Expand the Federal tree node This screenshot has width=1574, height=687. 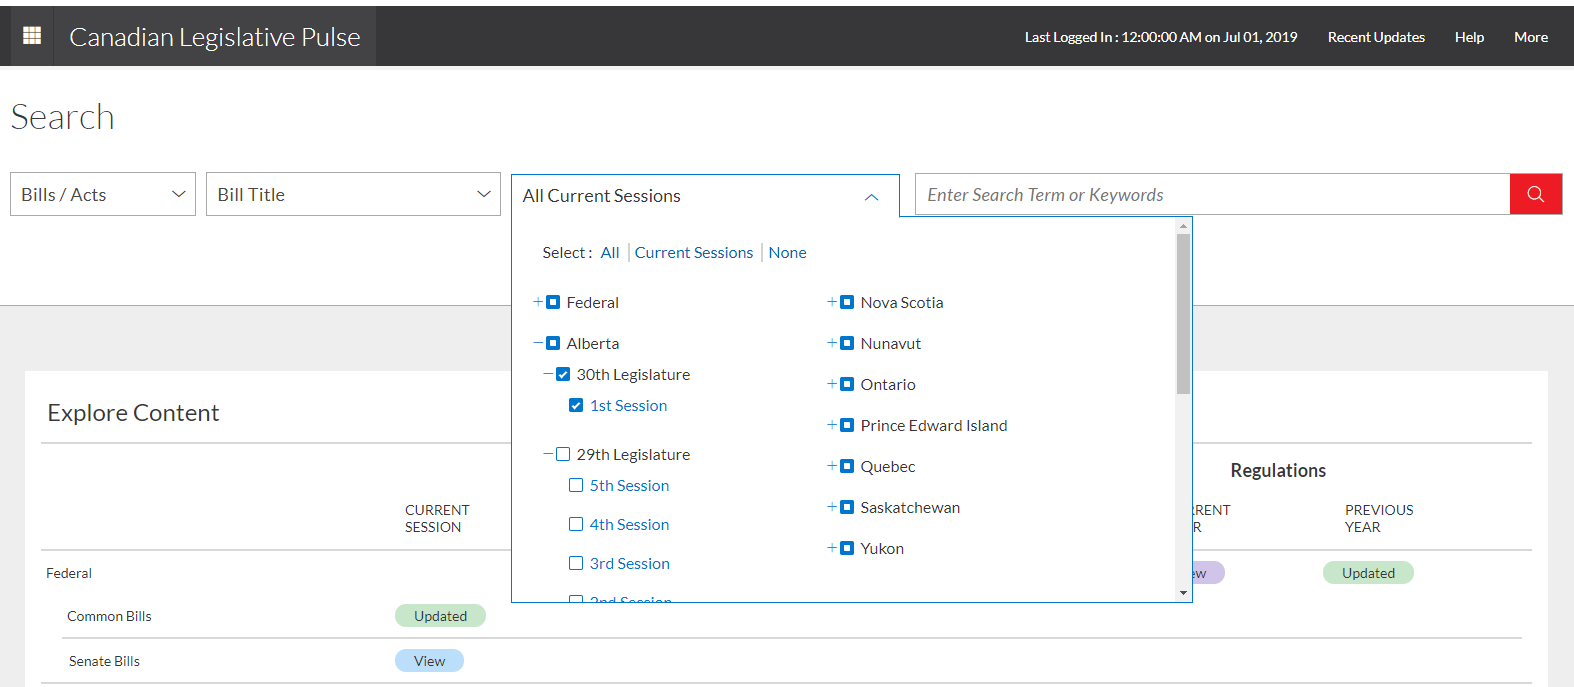pyautogui.click(x=538, y=302)
